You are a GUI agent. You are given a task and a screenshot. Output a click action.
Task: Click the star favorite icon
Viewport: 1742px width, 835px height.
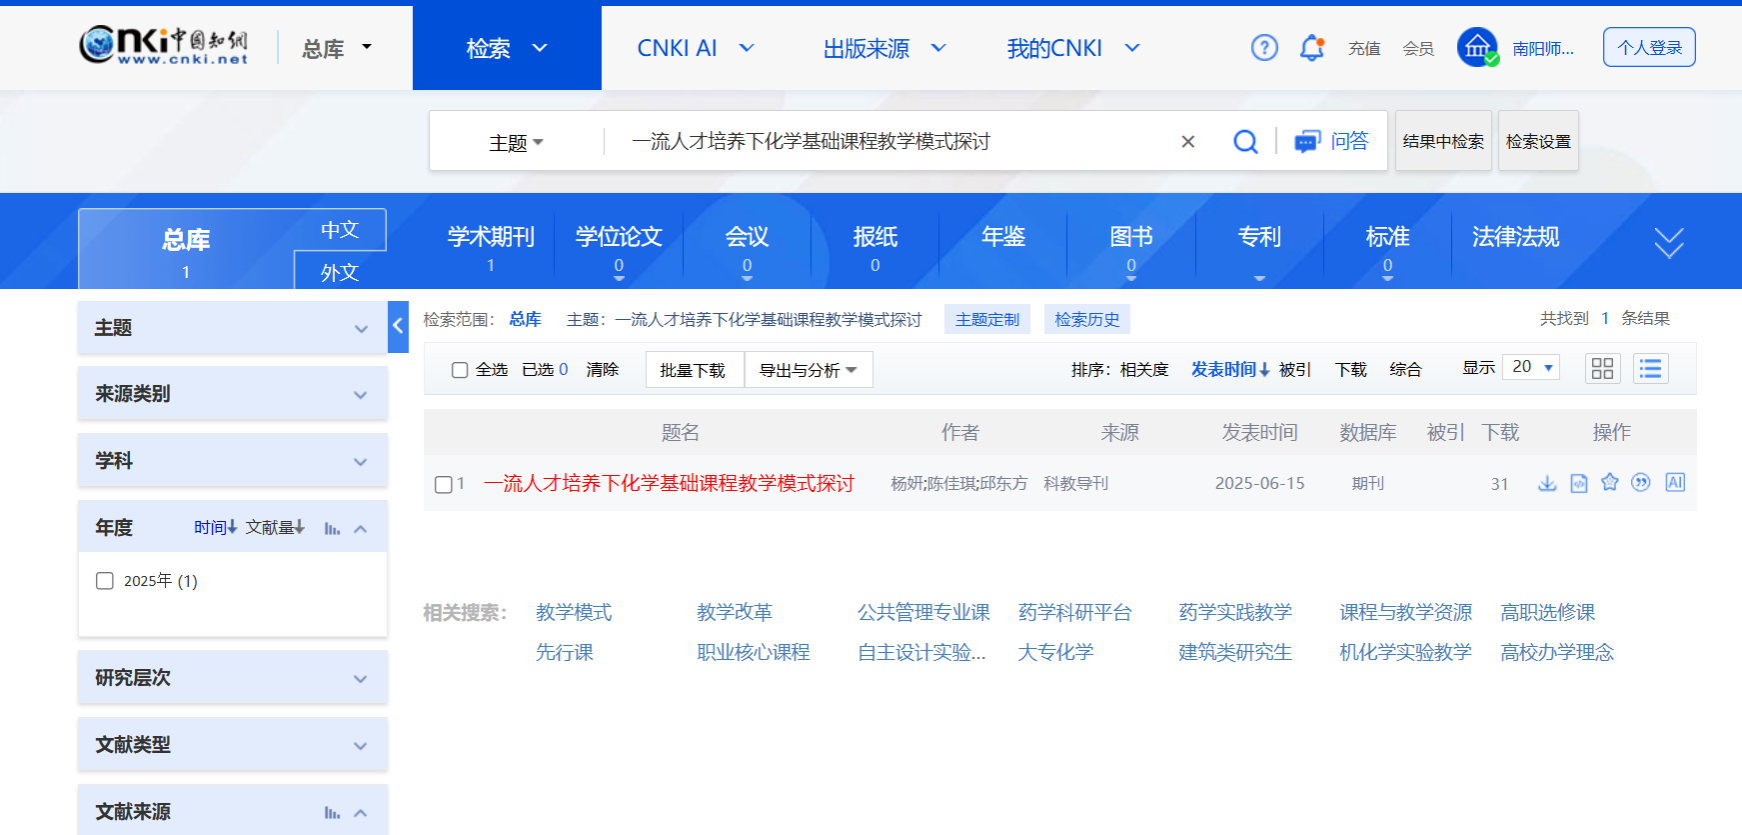1610,483
